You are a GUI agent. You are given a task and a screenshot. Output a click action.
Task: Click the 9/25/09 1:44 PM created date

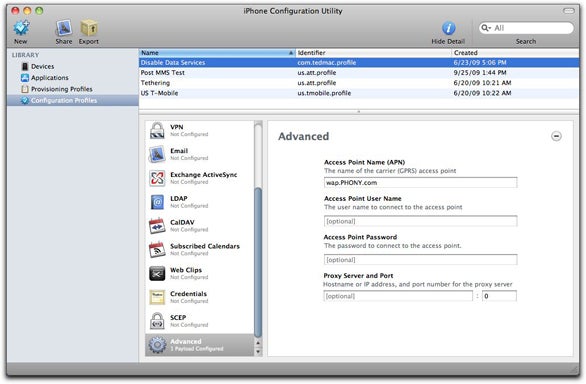coord(480,73)
